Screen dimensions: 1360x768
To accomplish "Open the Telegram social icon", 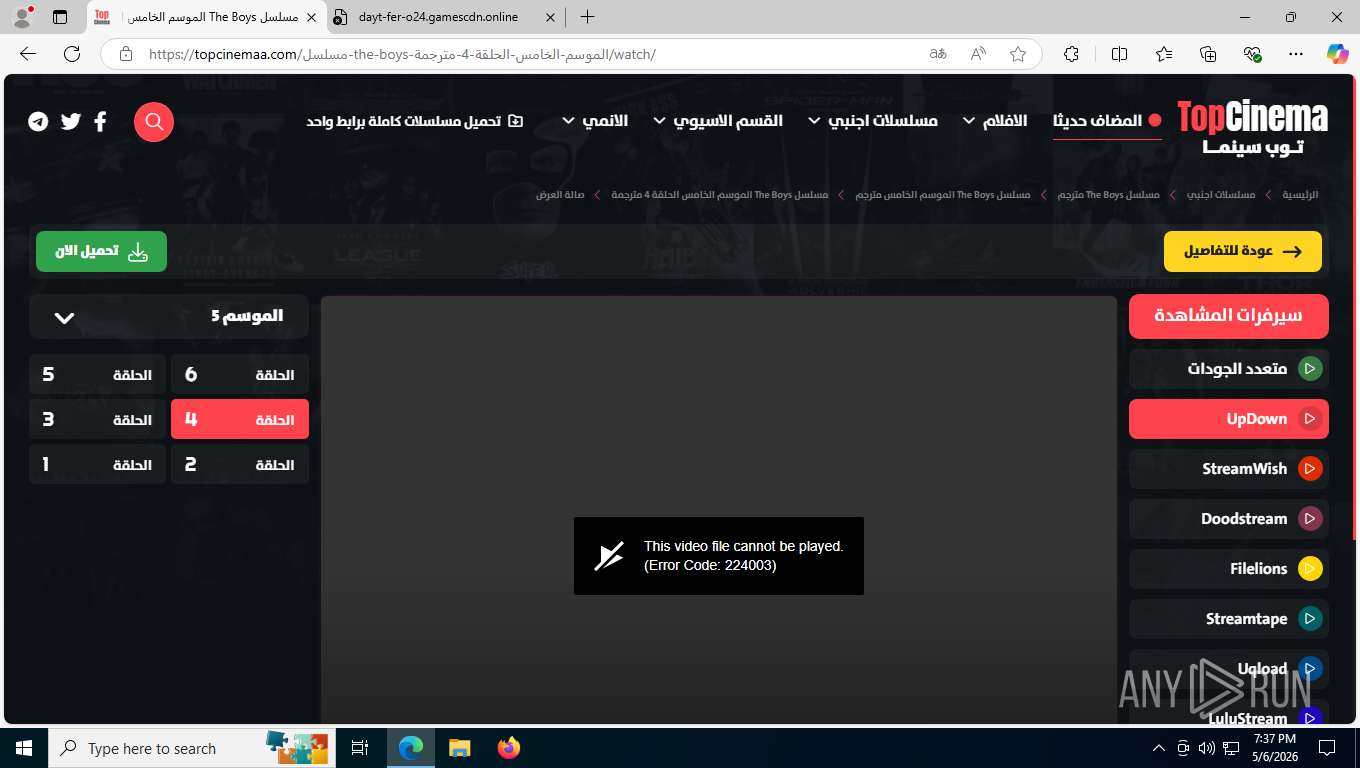I will [38, 121].
